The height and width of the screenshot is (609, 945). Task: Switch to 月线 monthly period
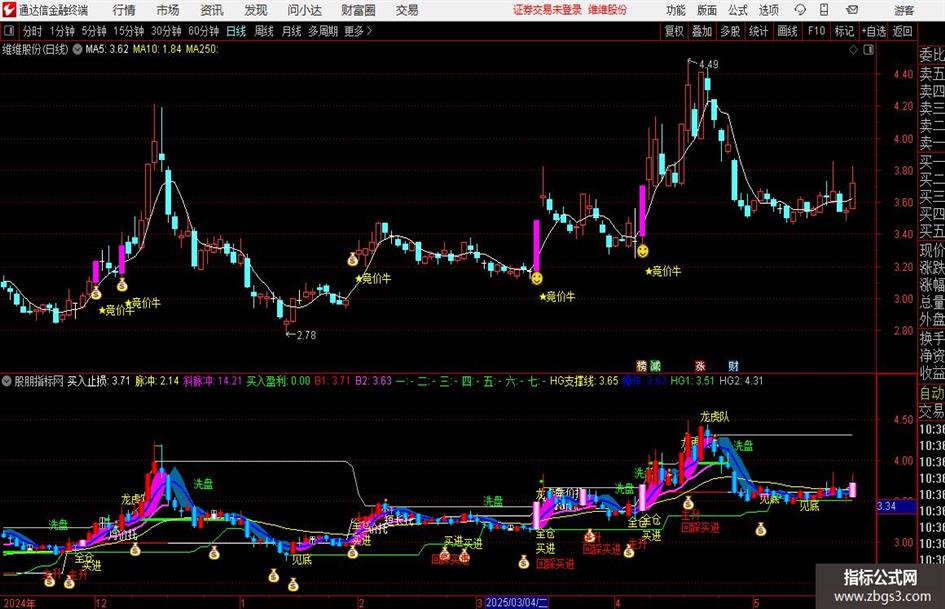(x=291, y=31)
